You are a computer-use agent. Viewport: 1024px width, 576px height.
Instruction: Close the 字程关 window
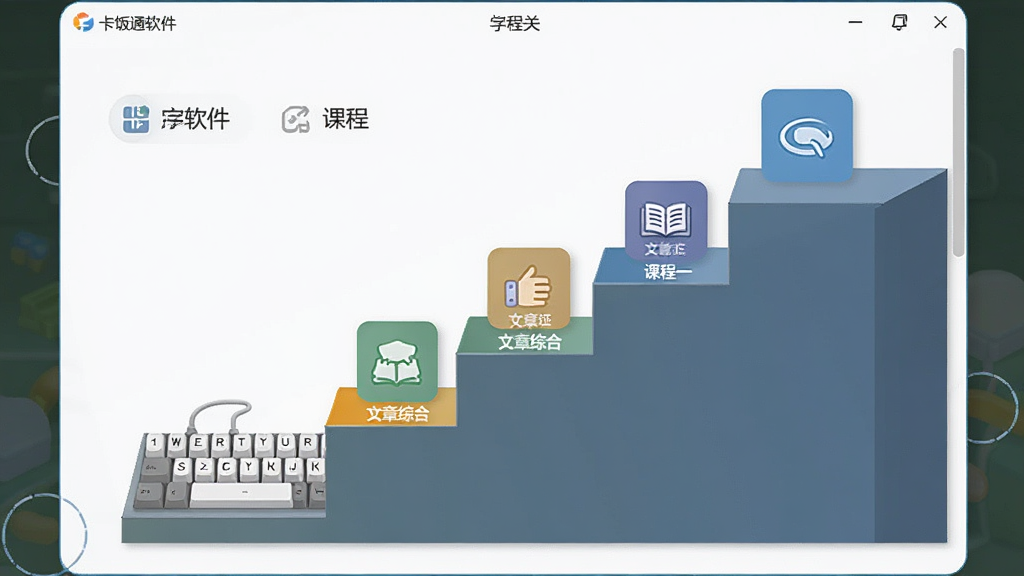tap(940, 22)
